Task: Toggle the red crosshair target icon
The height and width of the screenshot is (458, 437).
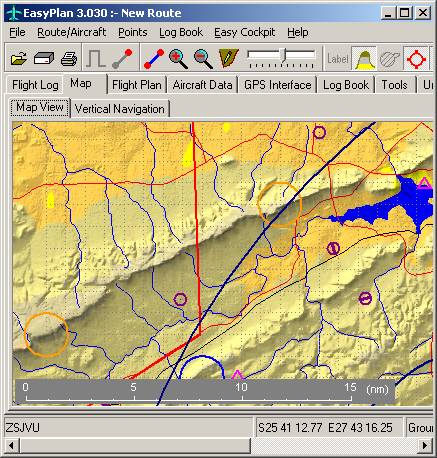Action: pyautogui.click(x=416, y=59)
